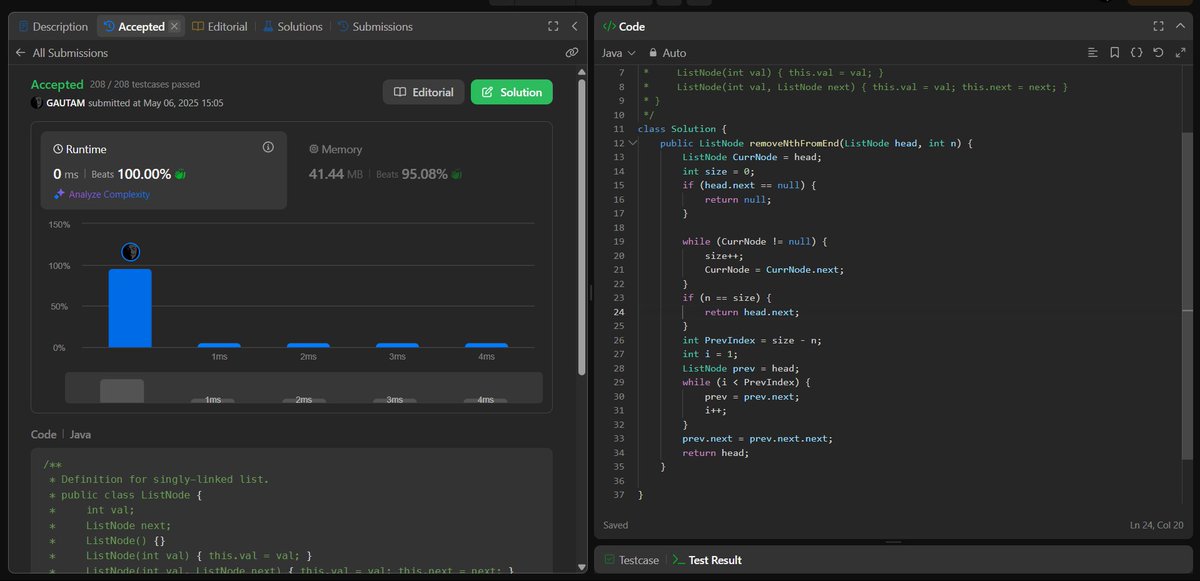Click 'int PrevIndex = size - n;' line
This screenshot has height=581, width=1200.
750,340
